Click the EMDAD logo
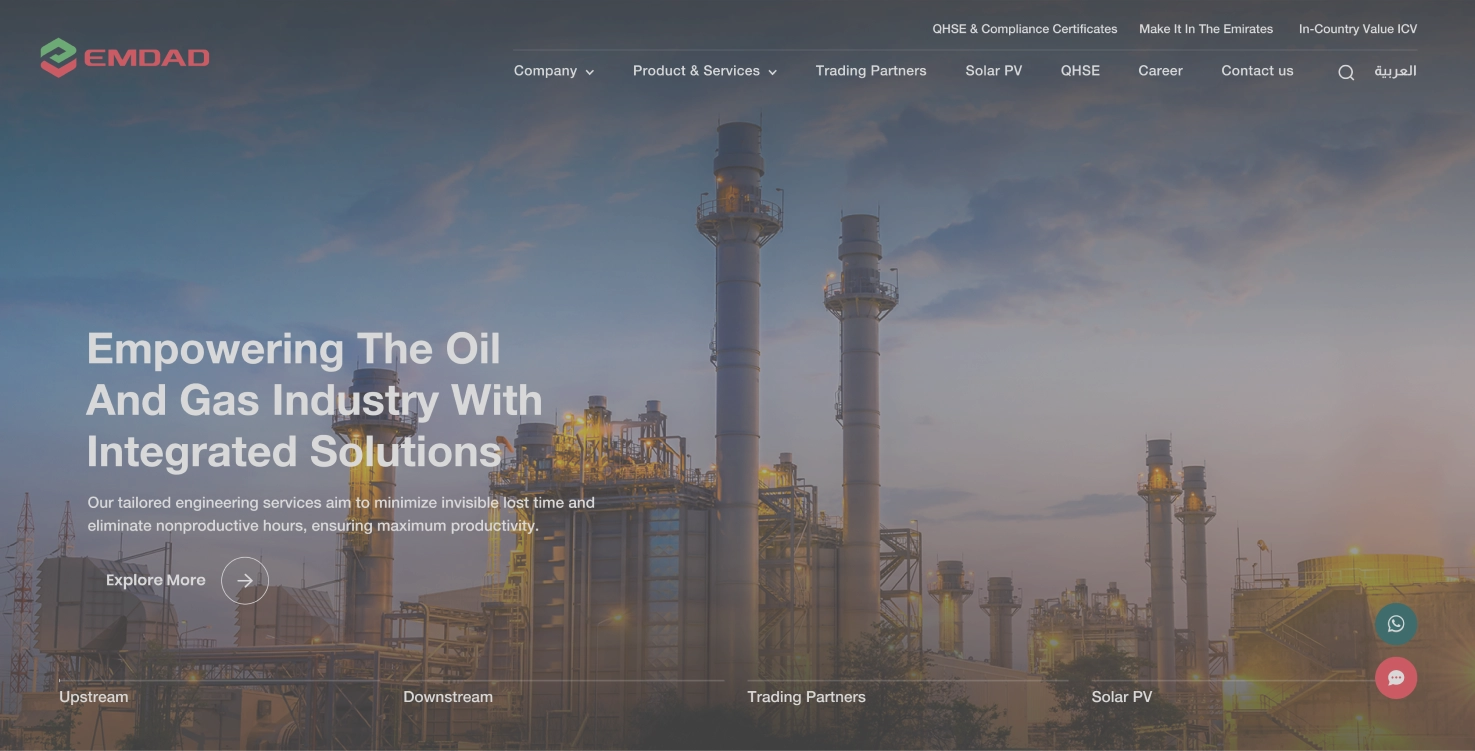Viewport: 1475px width, 751px height. click(x=125, y=58)
